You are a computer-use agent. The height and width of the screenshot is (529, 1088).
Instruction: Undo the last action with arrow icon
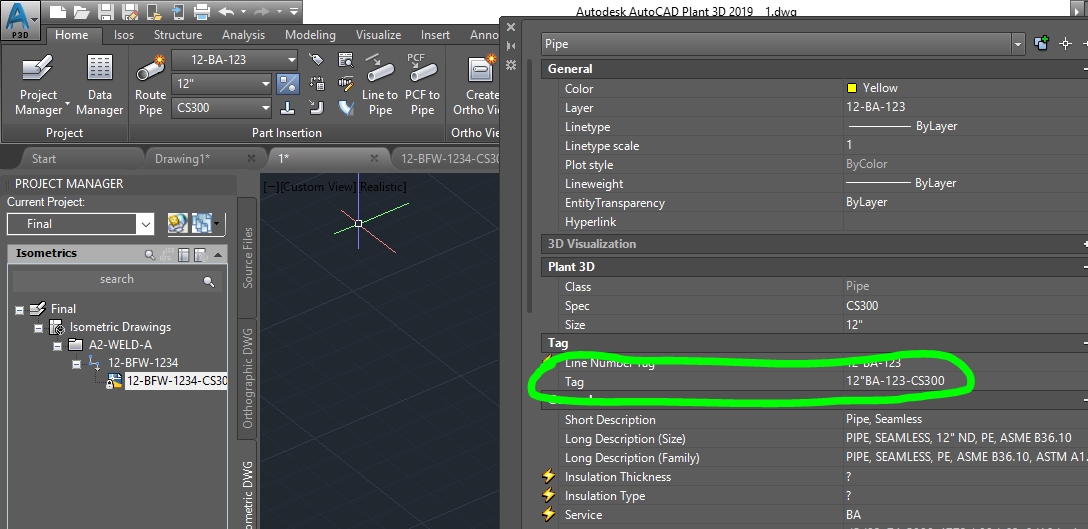click(226, 11)
